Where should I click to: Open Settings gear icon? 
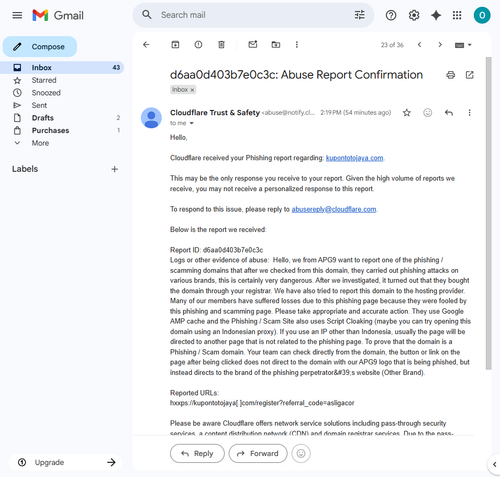[x=414, y=15]
